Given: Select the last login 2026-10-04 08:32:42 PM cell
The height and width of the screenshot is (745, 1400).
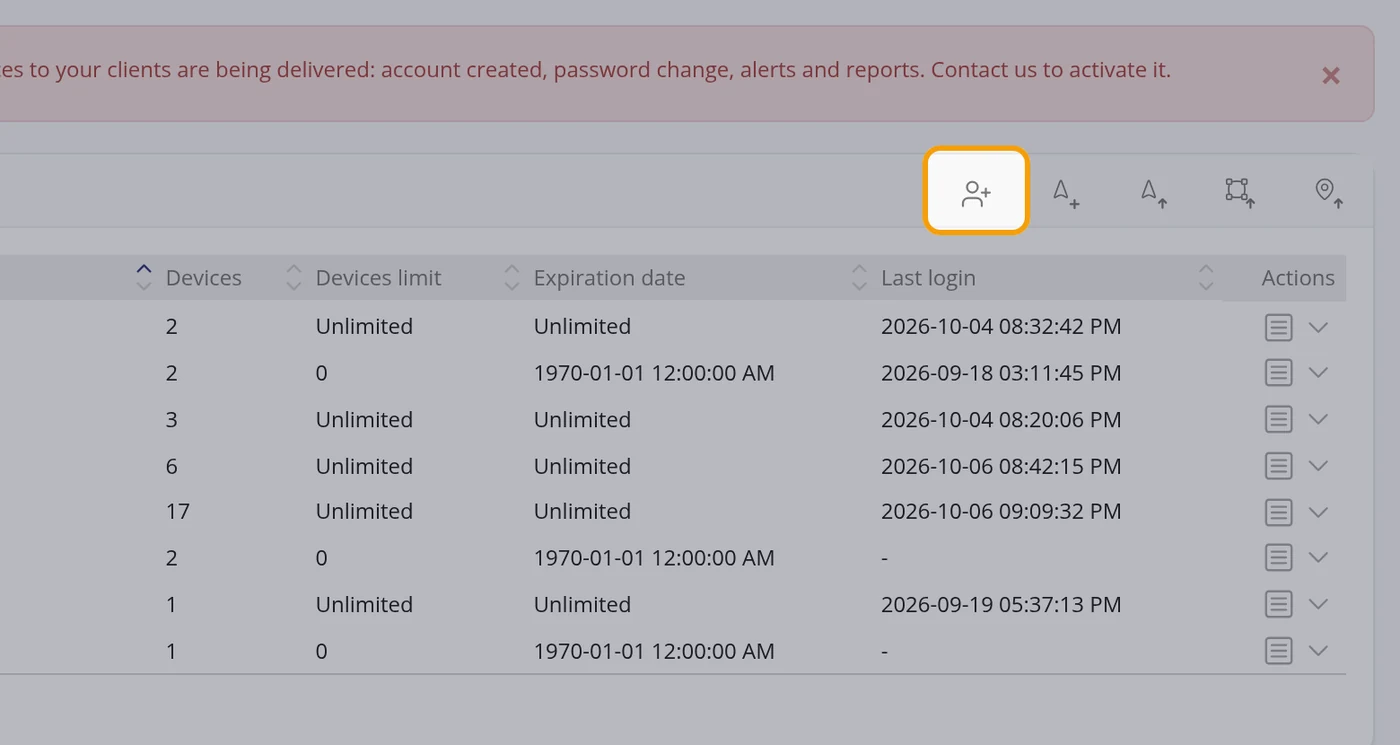Looking at the screenshot, I should click(x=1001, y=326).
